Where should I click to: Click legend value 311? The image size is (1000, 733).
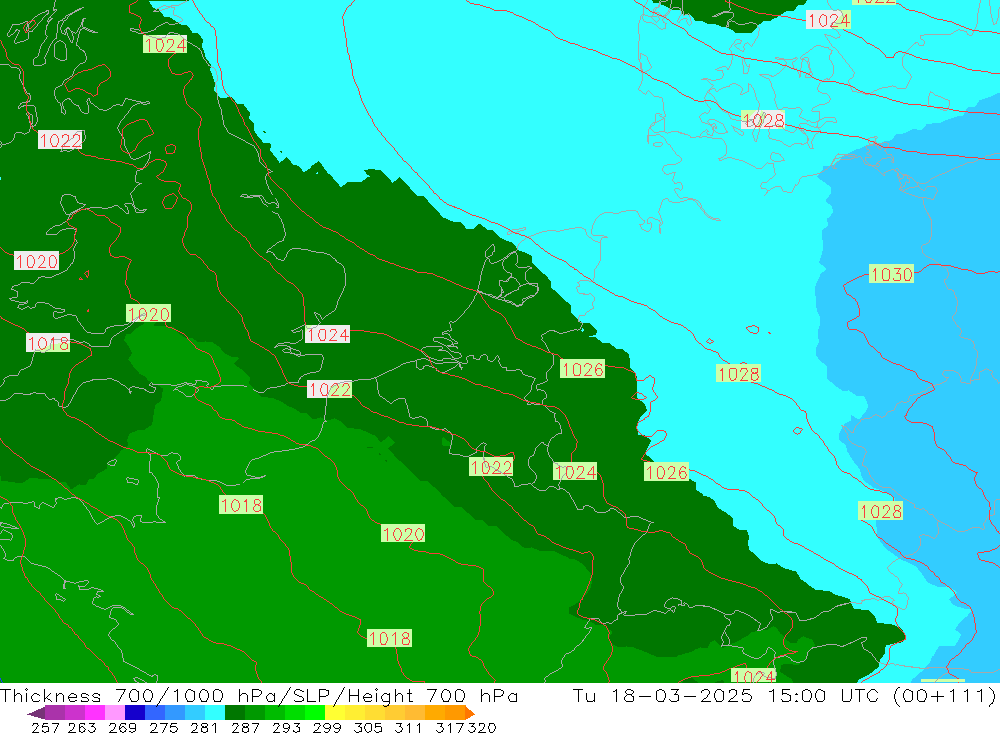pos(407,727)
